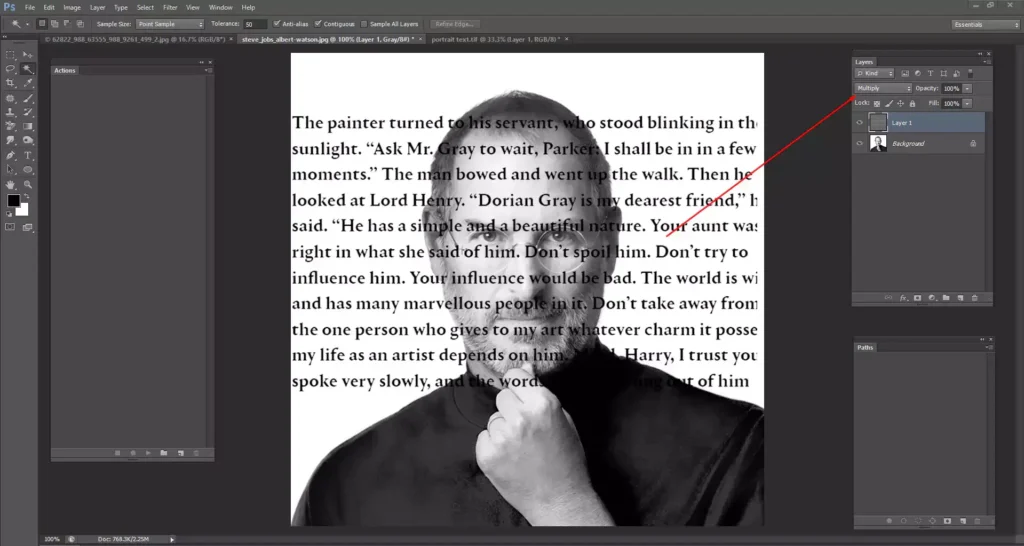
Task: Select the History Brush tool
Action: pyautogui.click(x=28, y=112)
